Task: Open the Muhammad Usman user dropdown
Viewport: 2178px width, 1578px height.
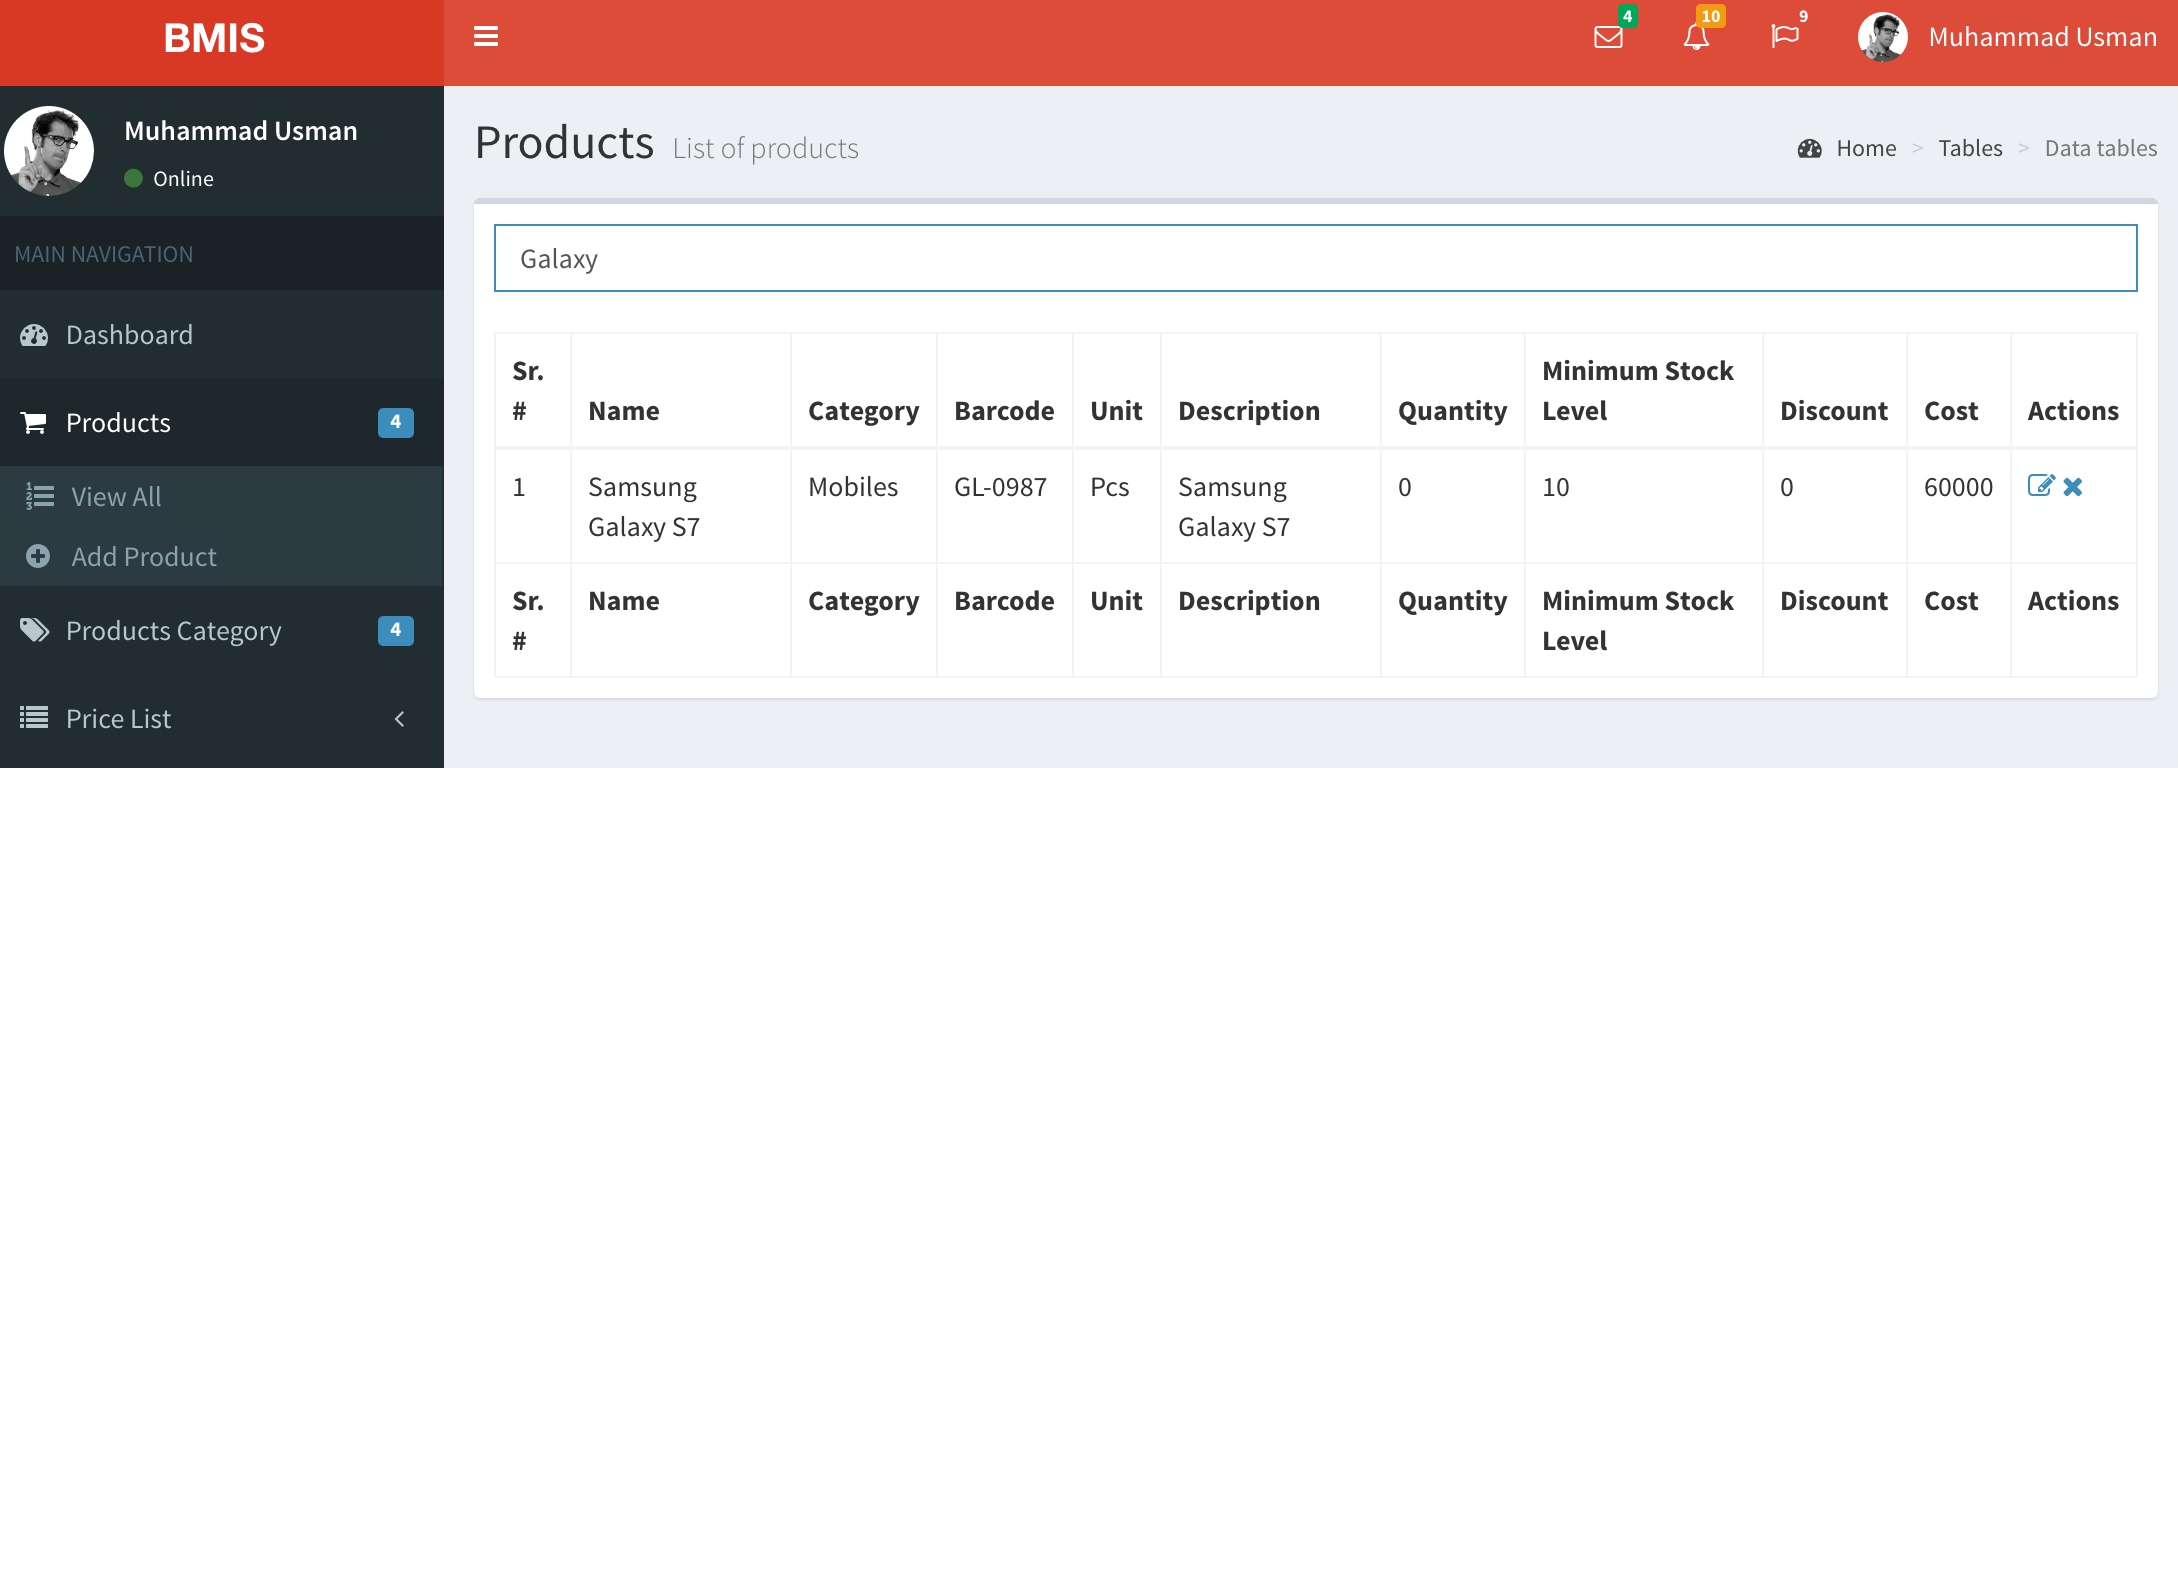Action: point(2007,37)
